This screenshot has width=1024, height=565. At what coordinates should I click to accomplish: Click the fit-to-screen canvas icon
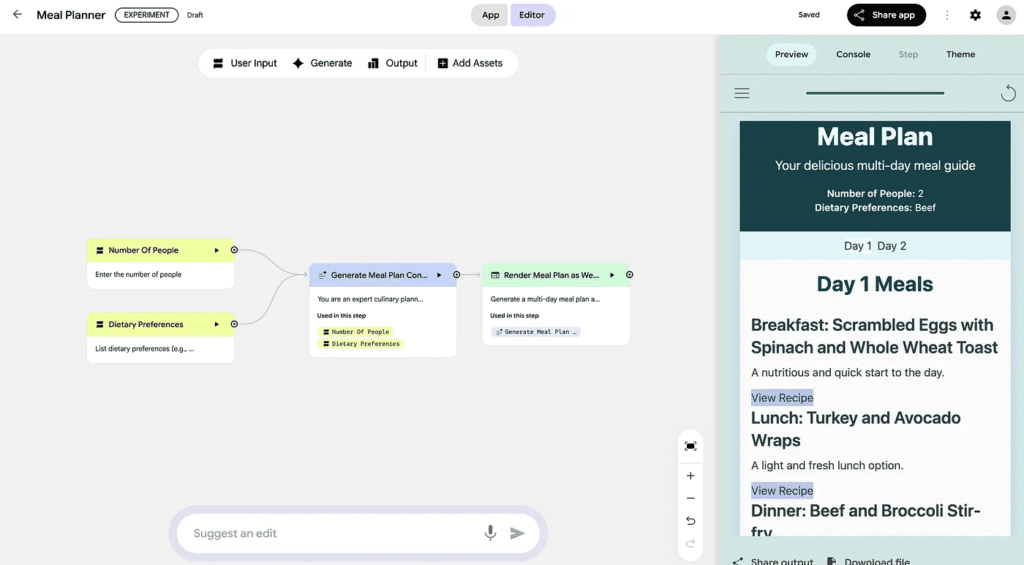(690, 446)
